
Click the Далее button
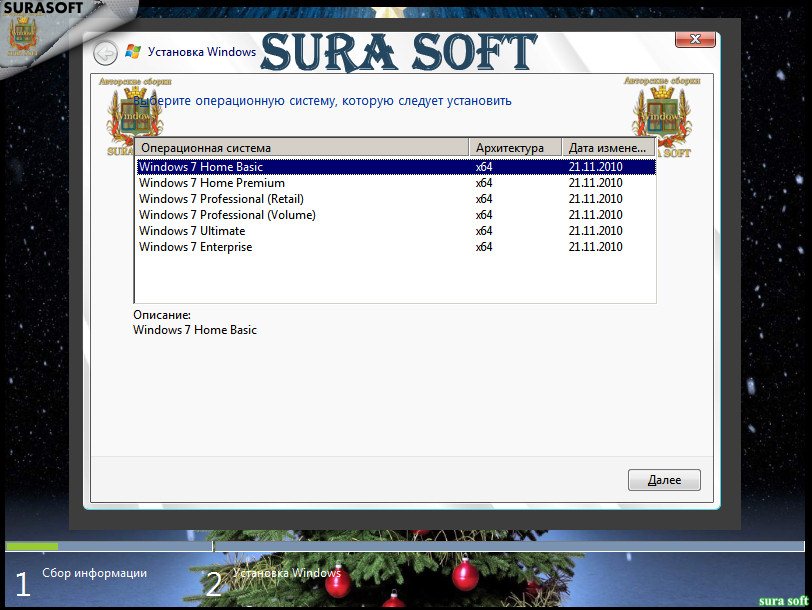point(664,480)
